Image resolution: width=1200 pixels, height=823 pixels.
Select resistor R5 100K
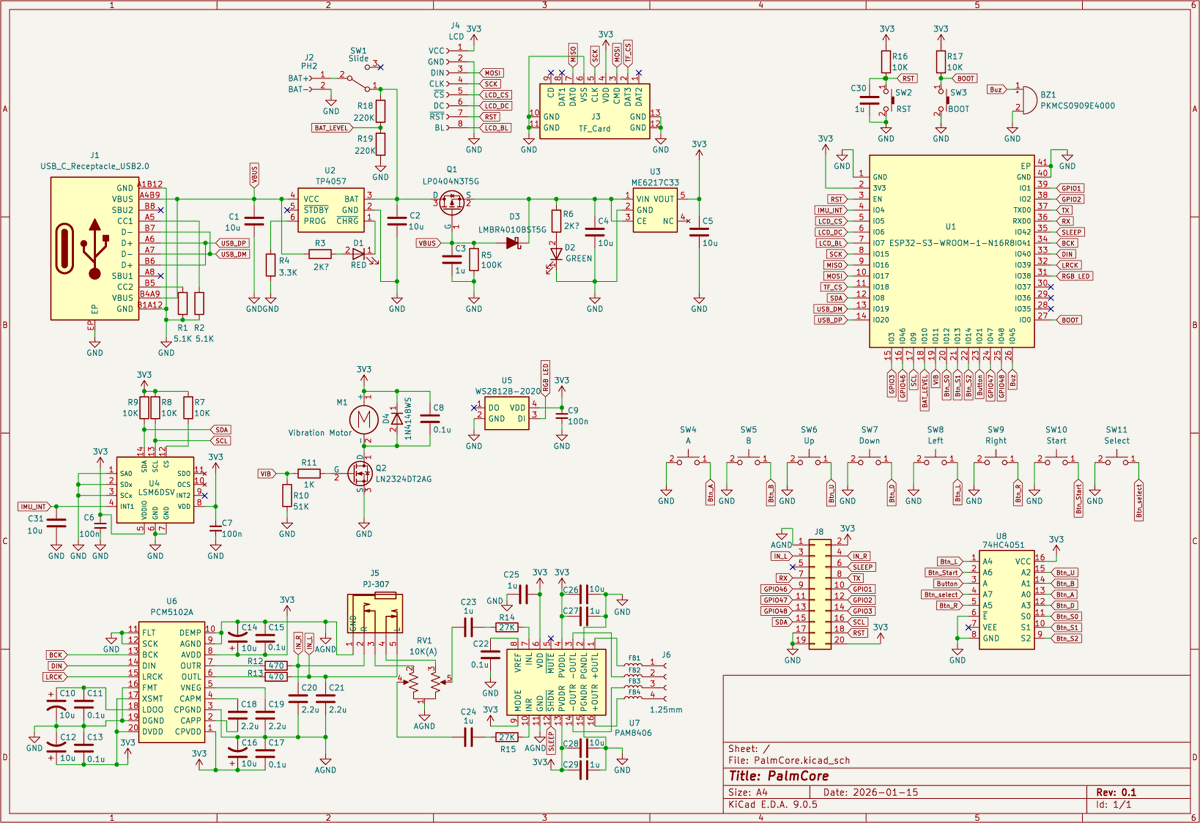click(x=474, y=260)
